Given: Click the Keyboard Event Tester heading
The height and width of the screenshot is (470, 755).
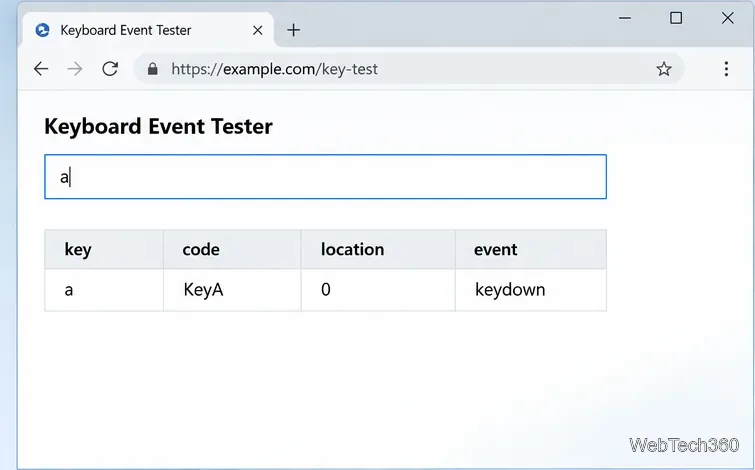Looking at the screenshot, I should coord(158,127).
